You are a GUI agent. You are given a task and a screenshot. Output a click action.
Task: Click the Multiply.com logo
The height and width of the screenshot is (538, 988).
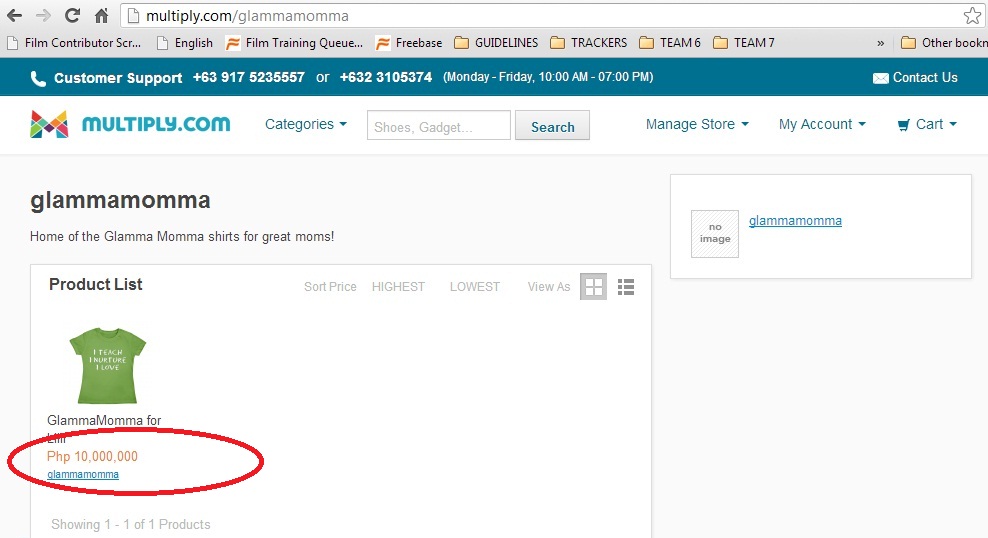130,124
